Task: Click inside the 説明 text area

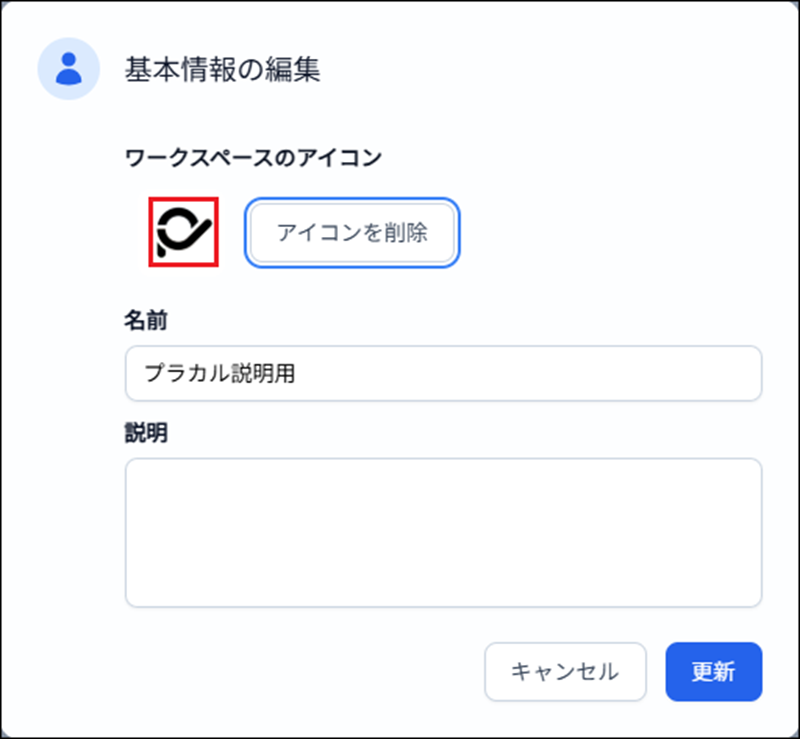Action: (x=443, y=532)
